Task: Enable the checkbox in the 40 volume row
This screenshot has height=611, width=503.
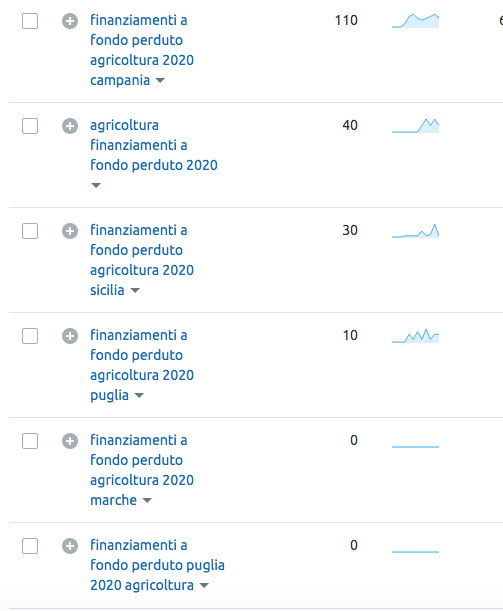Action: [30, 126]
